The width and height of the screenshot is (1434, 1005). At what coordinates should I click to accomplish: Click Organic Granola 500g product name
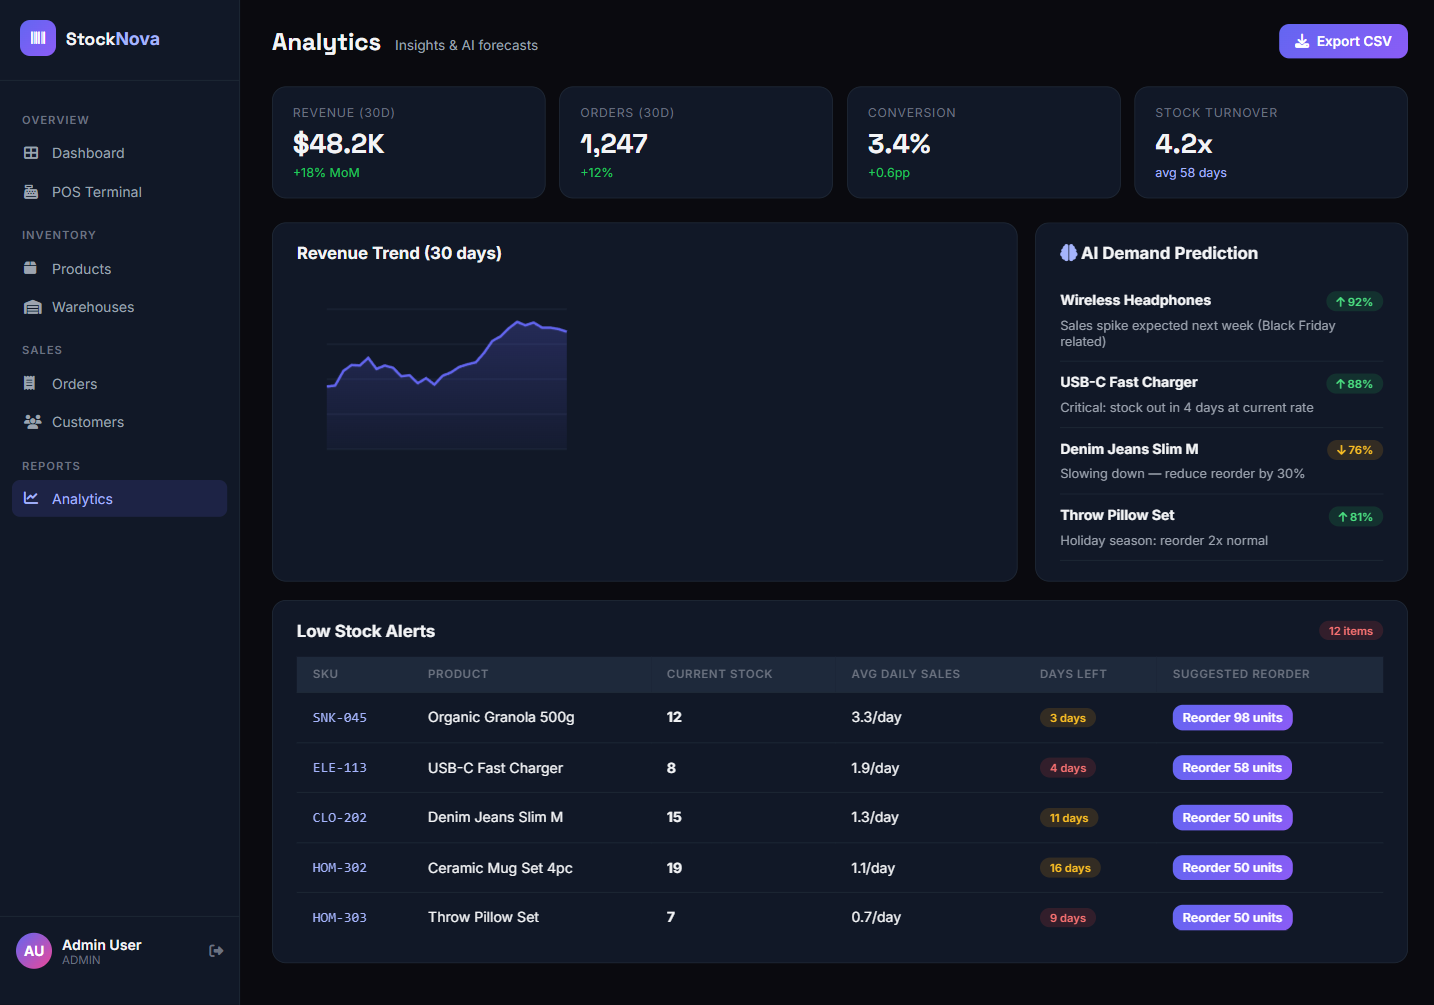tap(501, 717)
